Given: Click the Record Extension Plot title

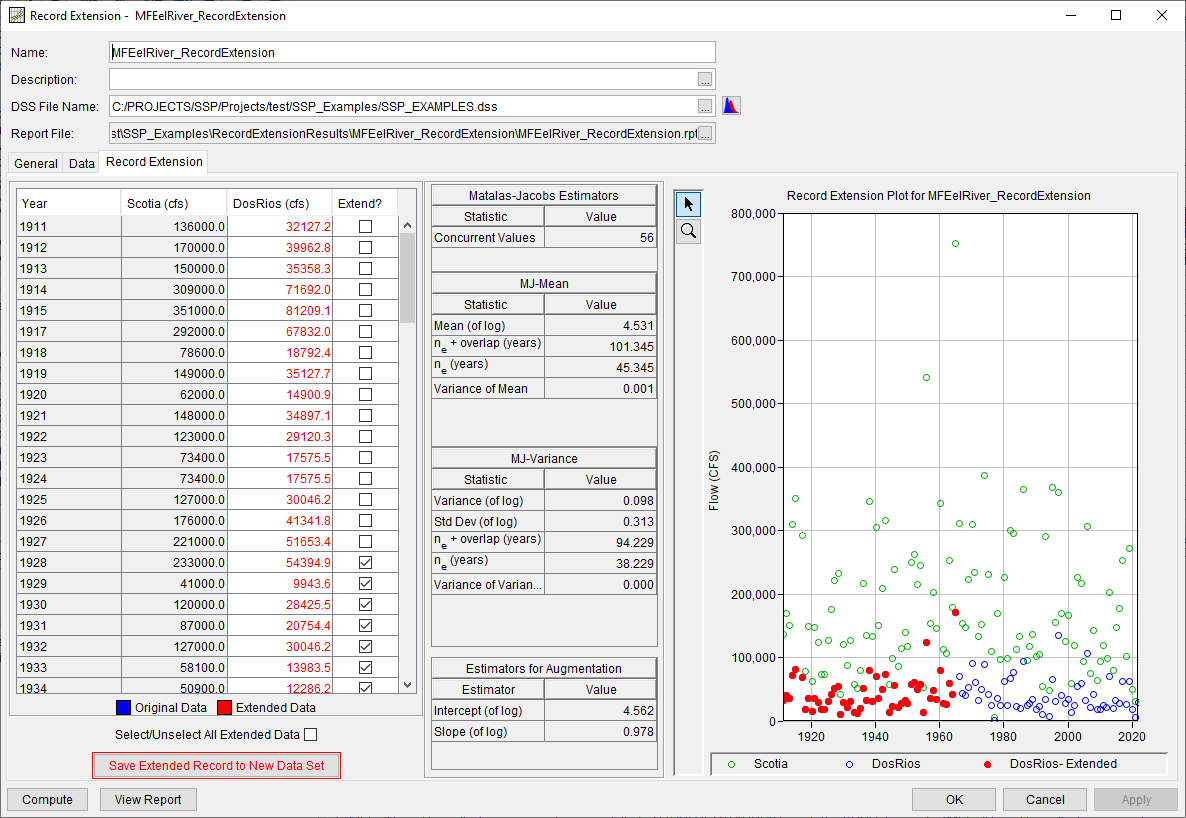Looking at the screenshot, I should coord(939,196).
